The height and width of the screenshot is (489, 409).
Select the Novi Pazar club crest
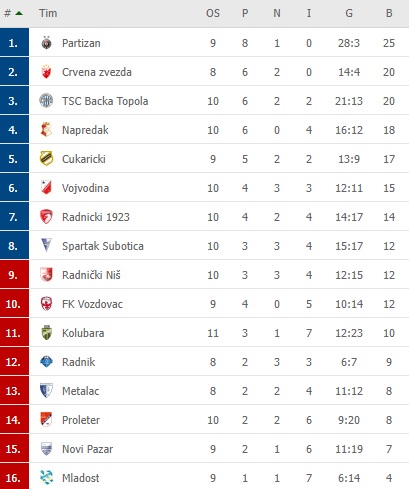coord(46,449)
